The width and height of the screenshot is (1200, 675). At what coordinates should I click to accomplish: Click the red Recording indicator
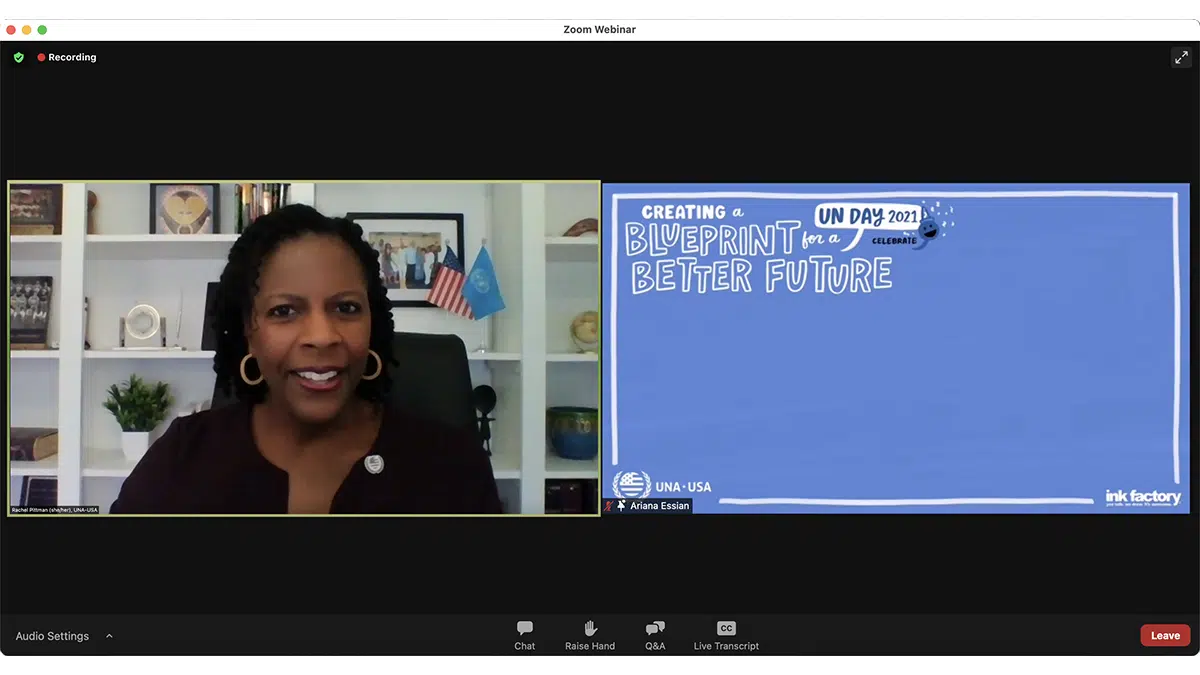67,58
